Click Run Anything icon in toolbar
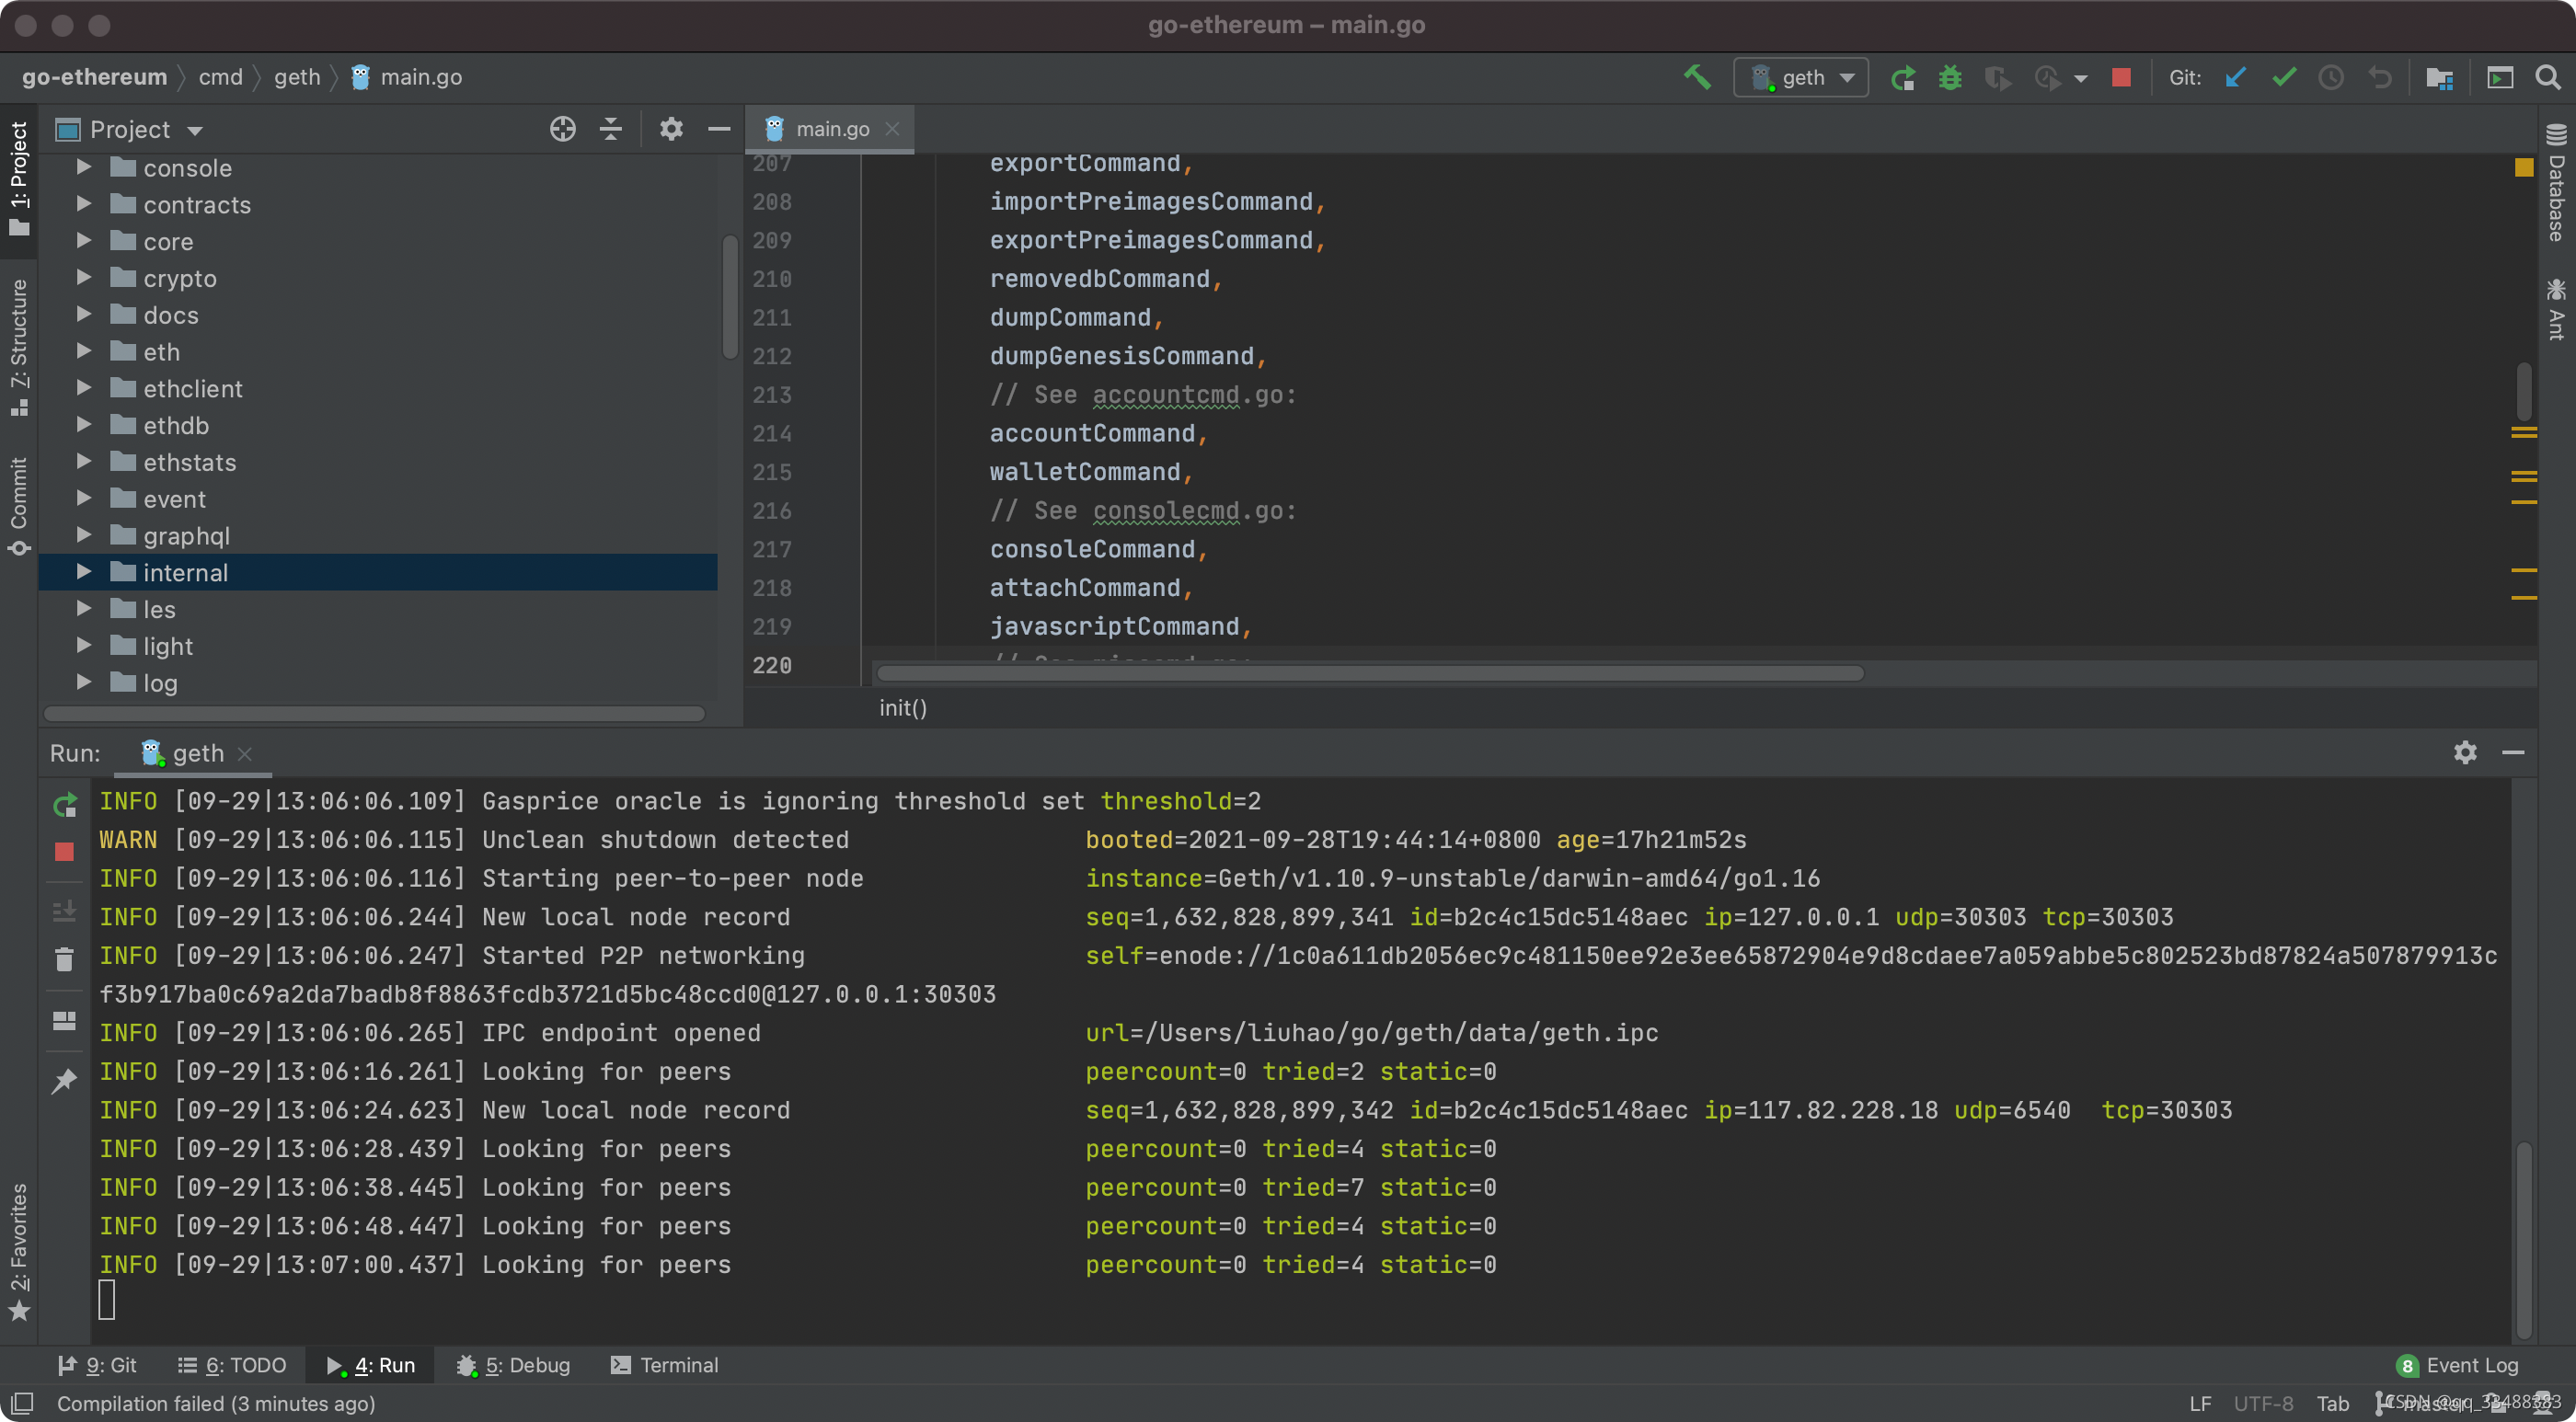The width and height of the screenshot is (2576, 1422). [x=2499, y=77]
